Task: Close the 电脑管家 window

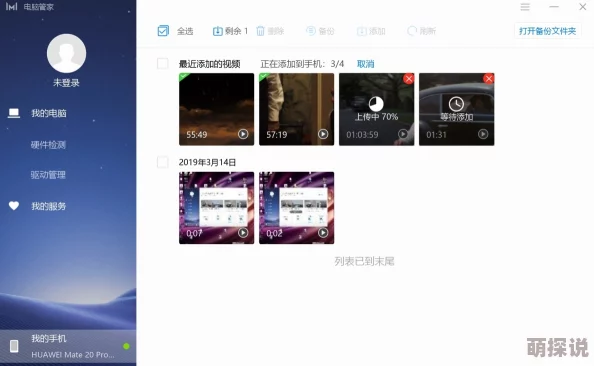Action: pyautogui.click(x=583, y=7)
